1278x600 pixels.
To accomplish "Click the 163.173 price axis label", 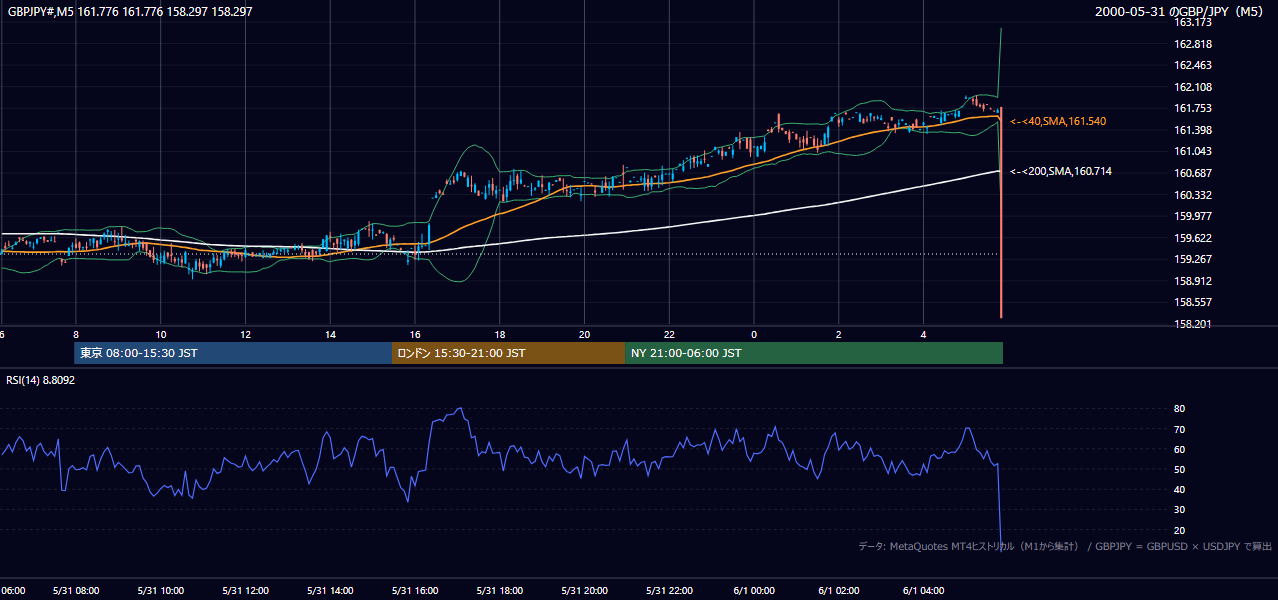I will pos(1192,22).
